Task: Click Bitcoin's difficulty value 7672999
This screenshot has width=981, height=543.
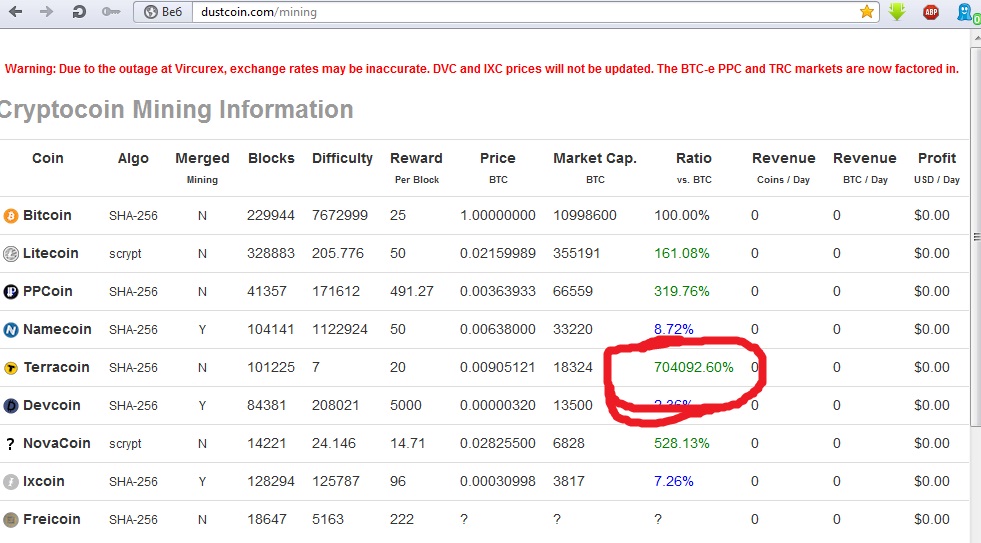Action: pos(340,215)
